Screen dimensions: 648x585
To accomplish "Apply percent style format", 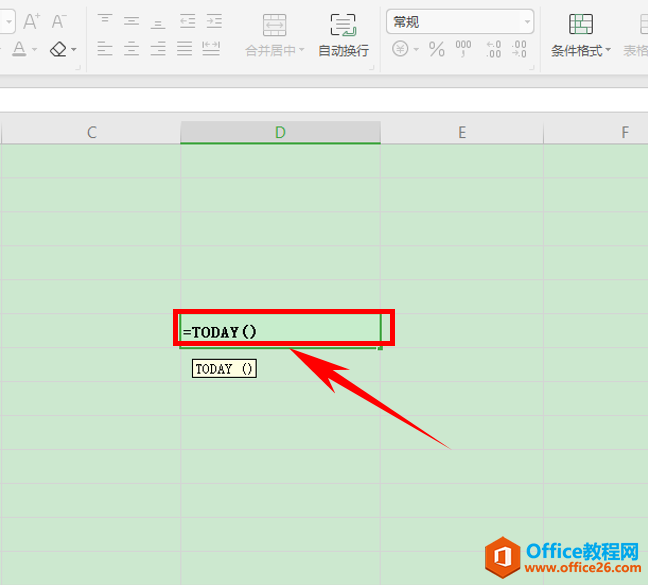I will click(x=436, y=49).
